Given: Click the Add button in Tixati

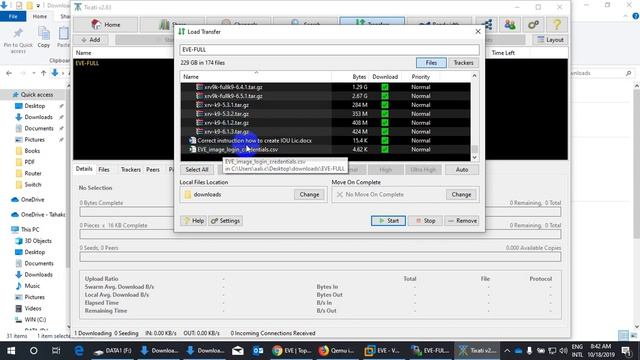Looking at the screenshot, I should point(91,40).
